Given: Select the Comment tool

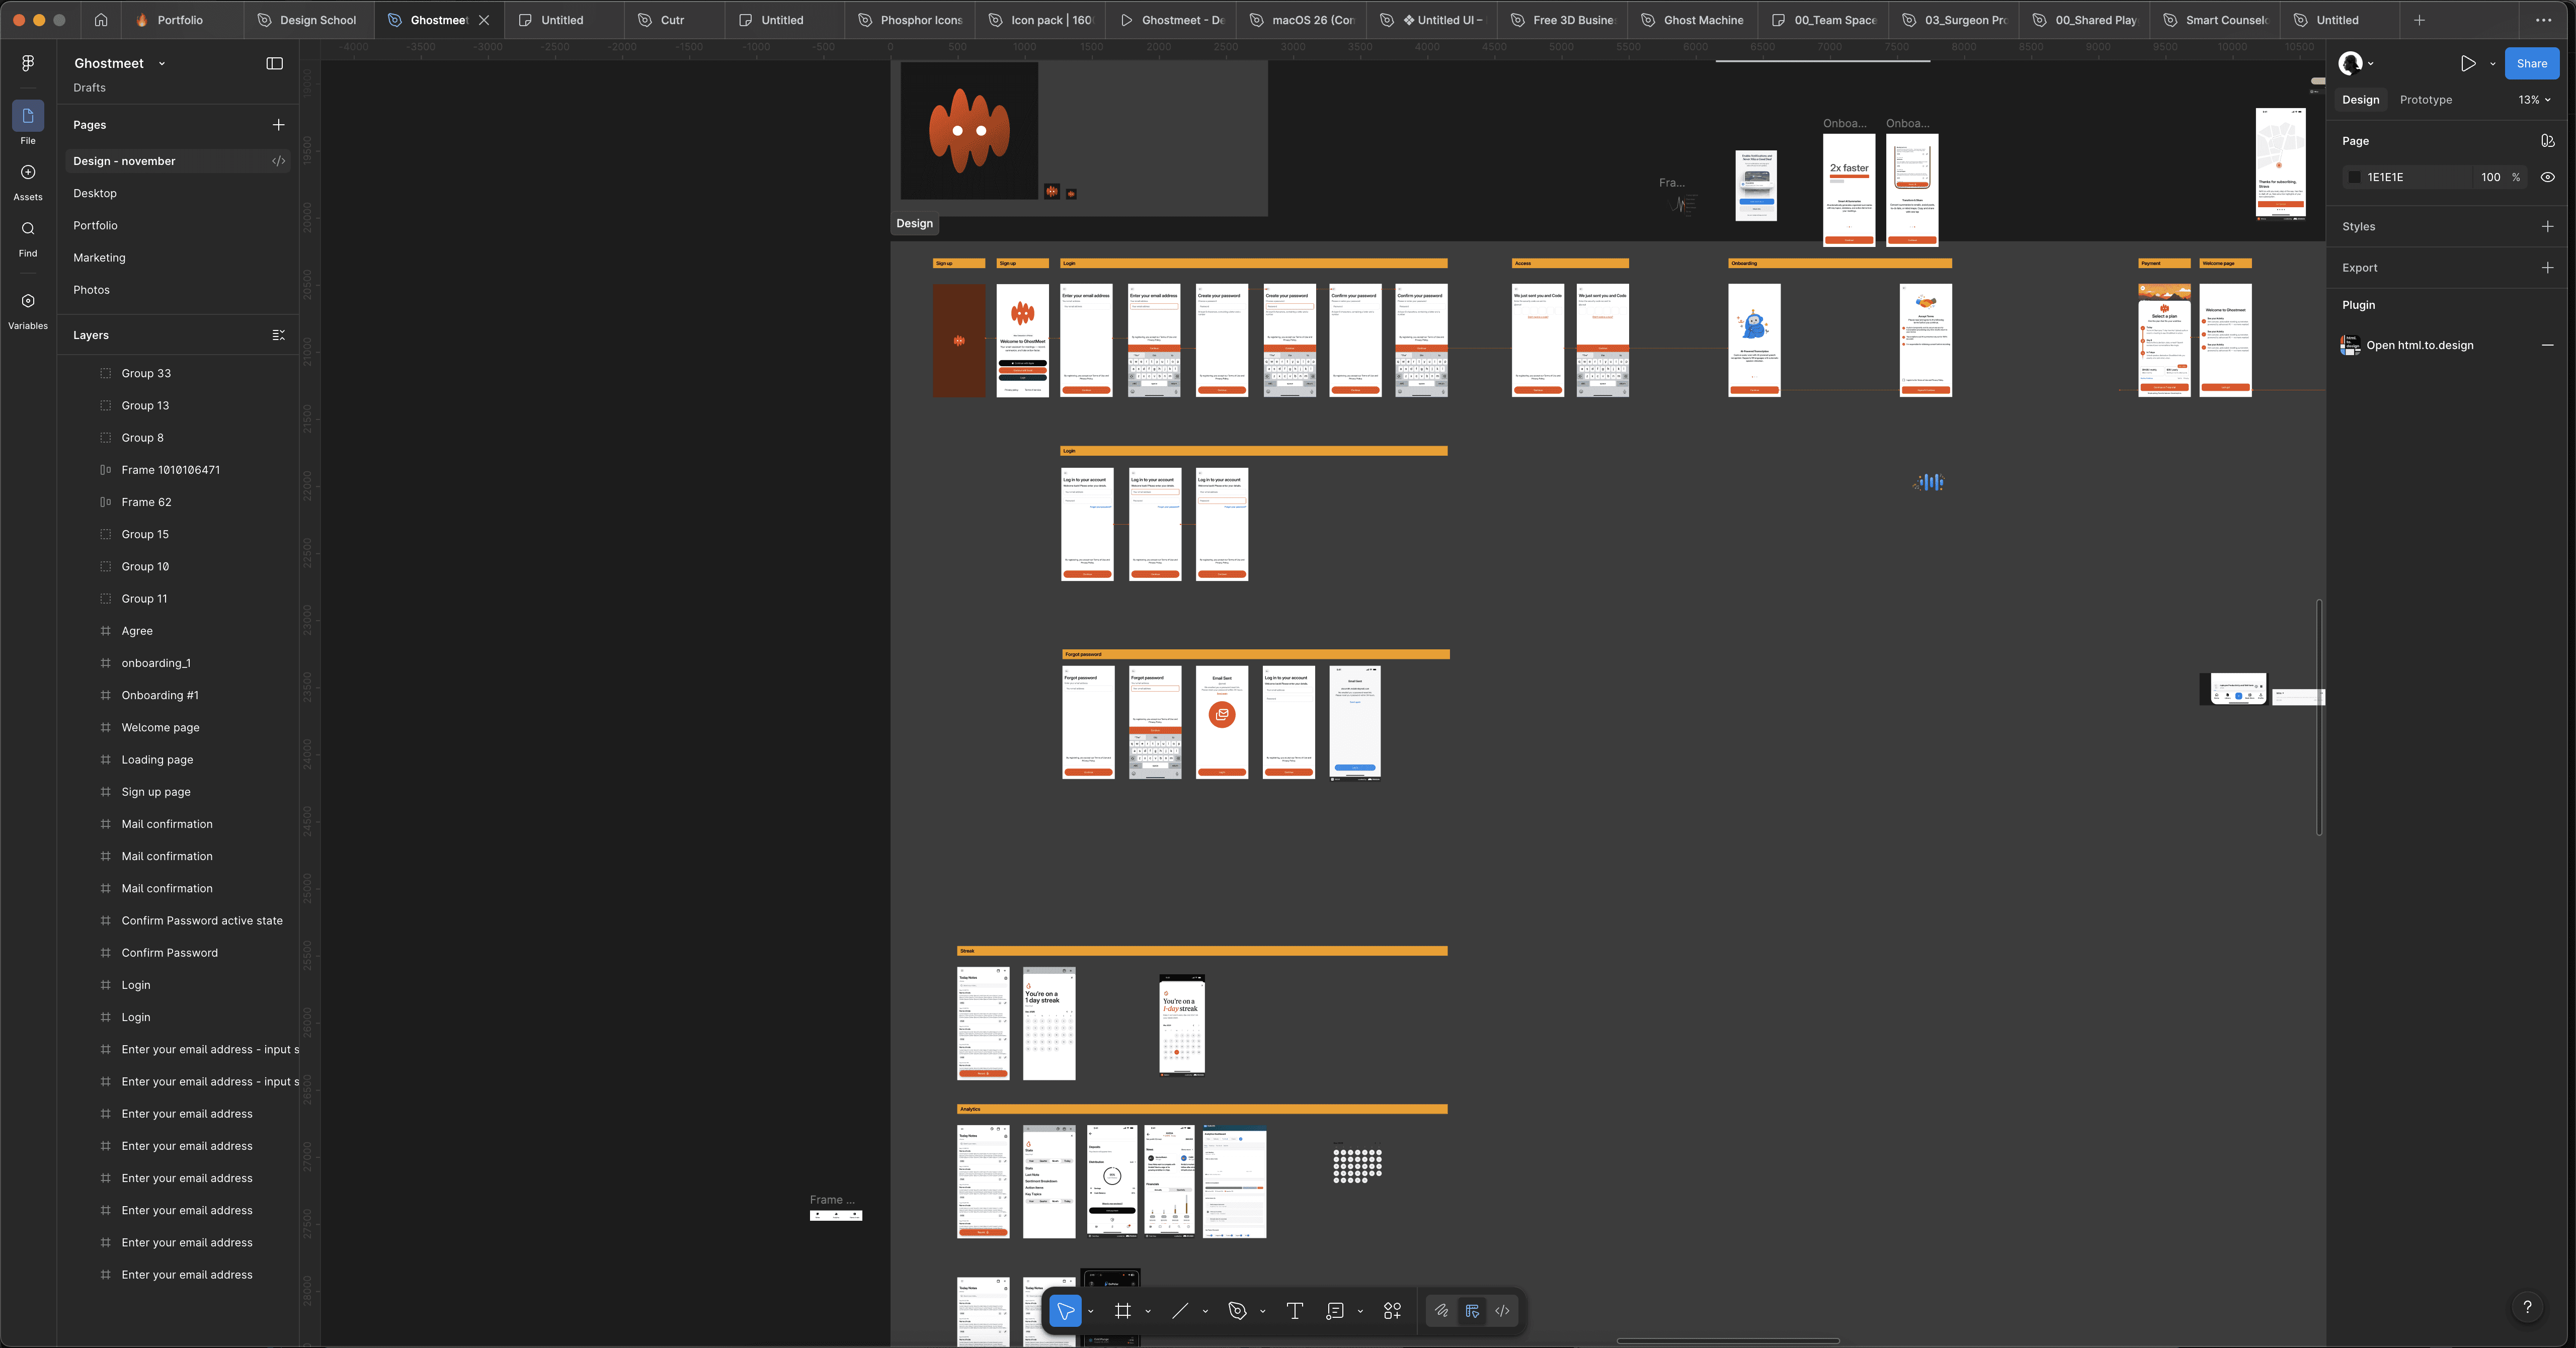Looking at the screenshot, I should click(1334, 1311).
